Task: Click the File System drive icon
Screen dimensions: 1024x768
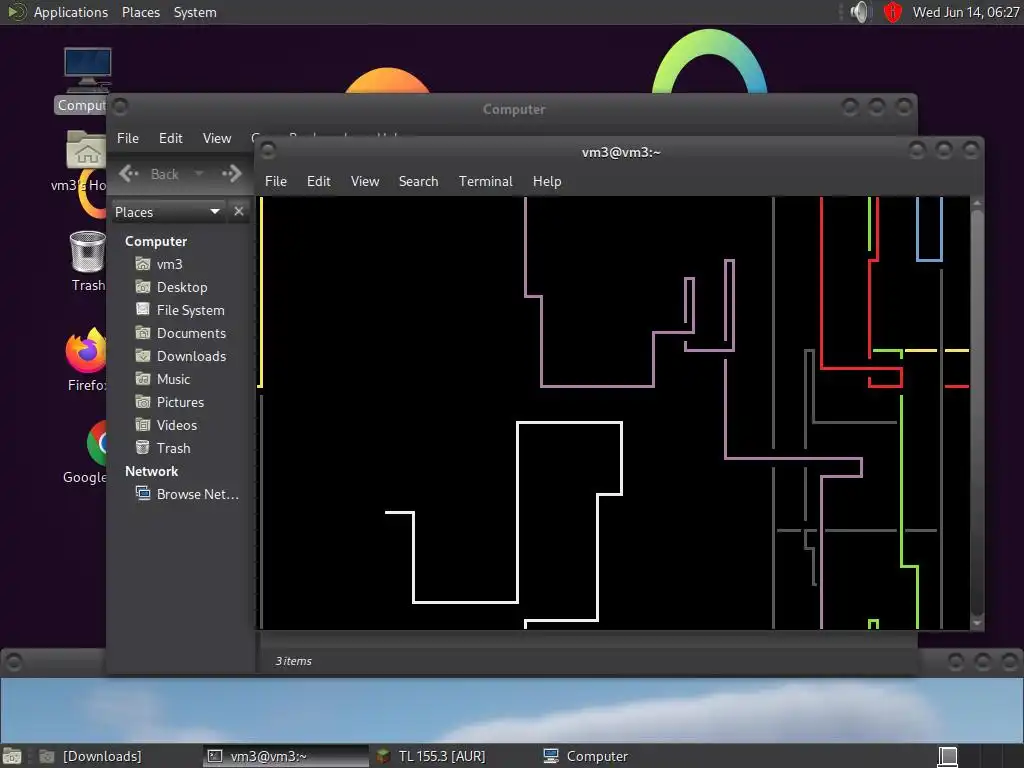Action: [x=142, y=309]
